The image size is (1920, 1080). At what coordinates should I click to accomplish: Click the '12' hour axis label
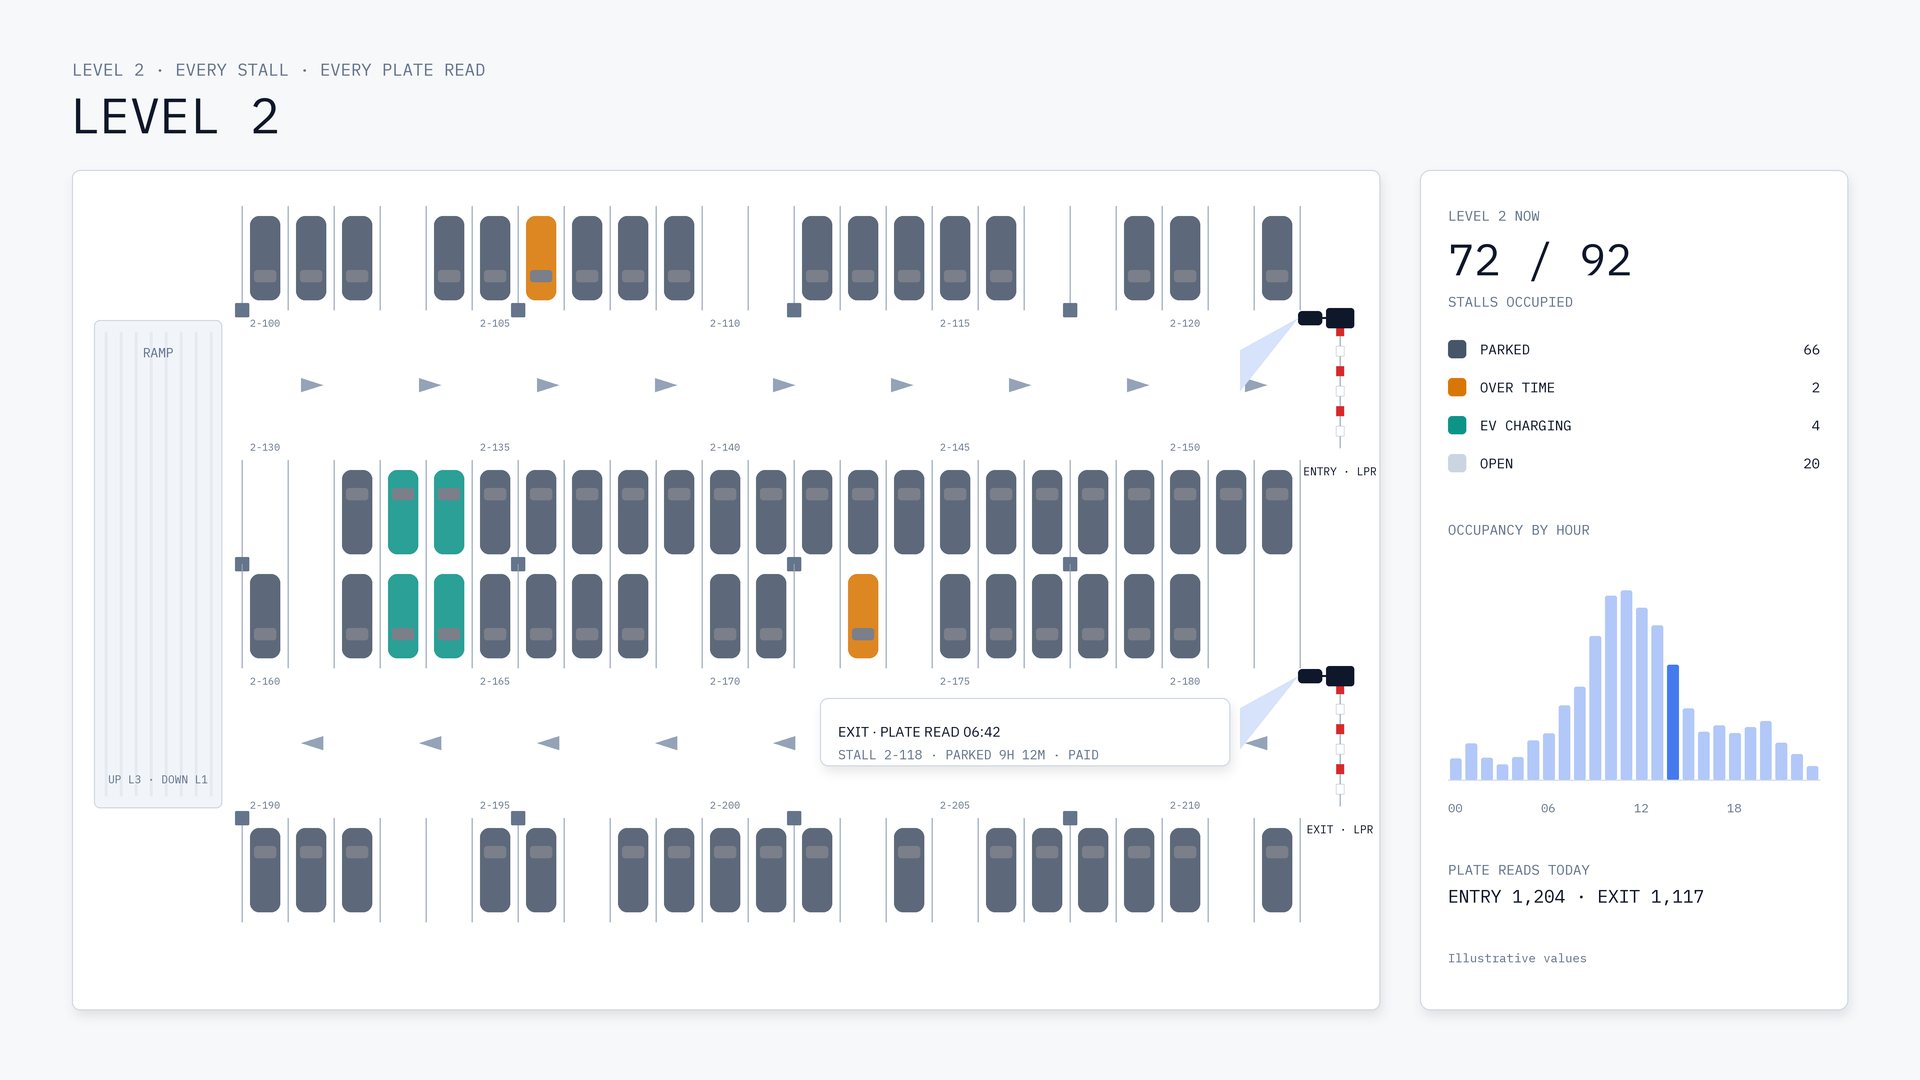[1641, 808]
